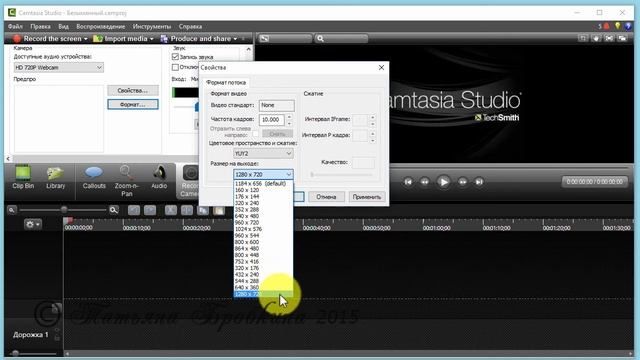The image size is (640, 360).
Task: Click the yellow lightbulb tips icon
Action: click(618, 26)
